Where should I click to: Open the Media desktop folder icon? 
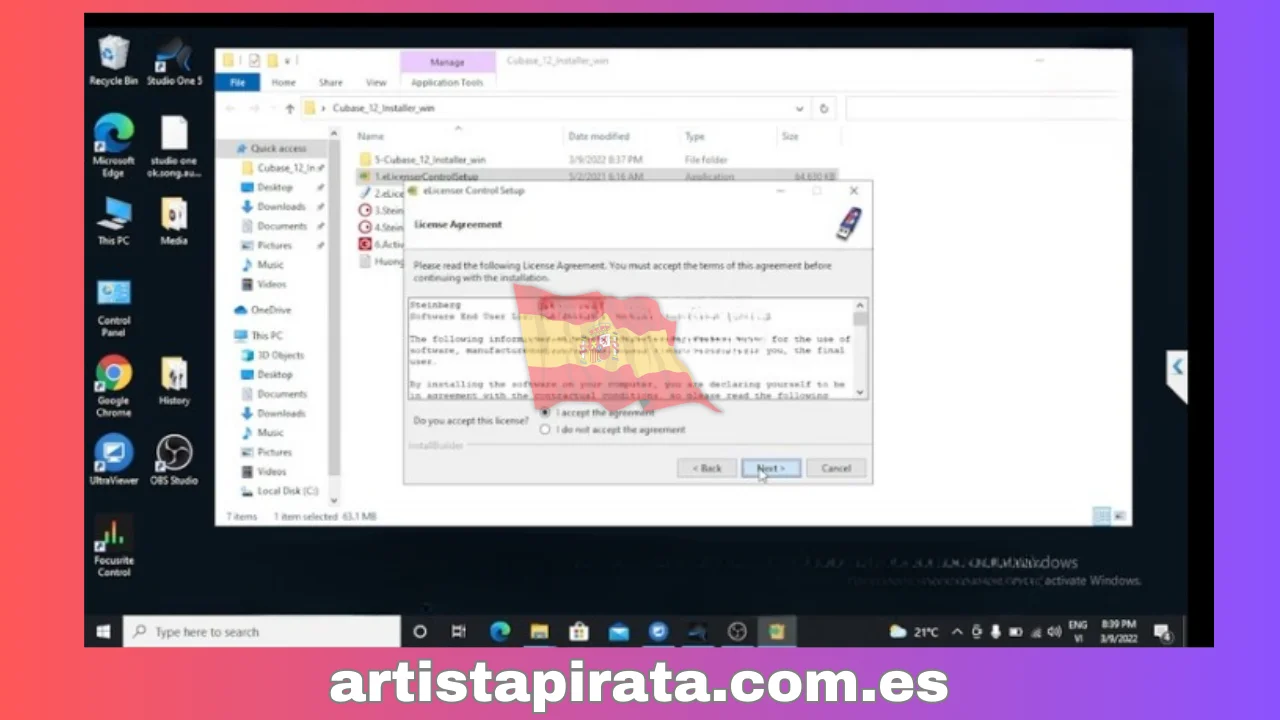pos(174,221)
